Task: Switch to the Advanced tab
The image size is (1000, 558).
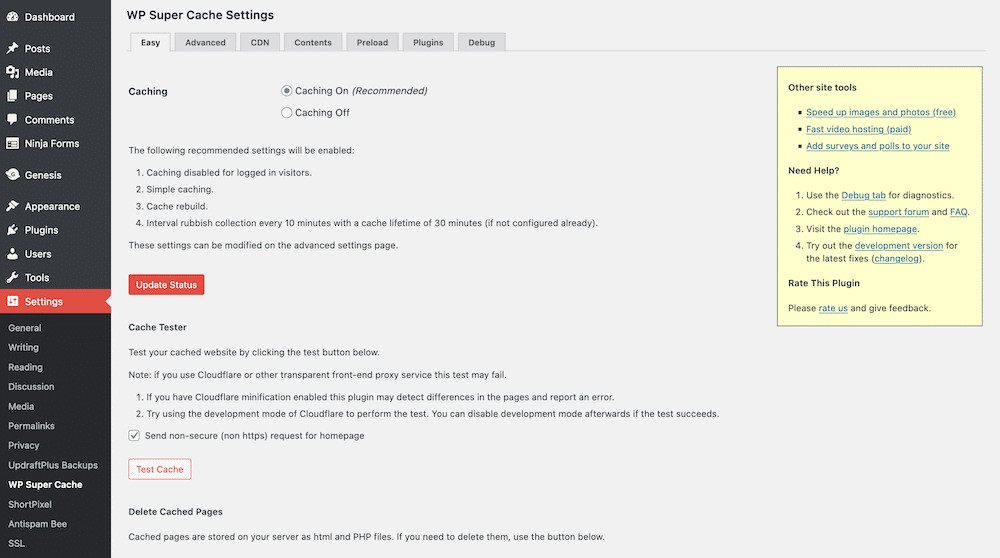Action: click(x=205, y=42)
